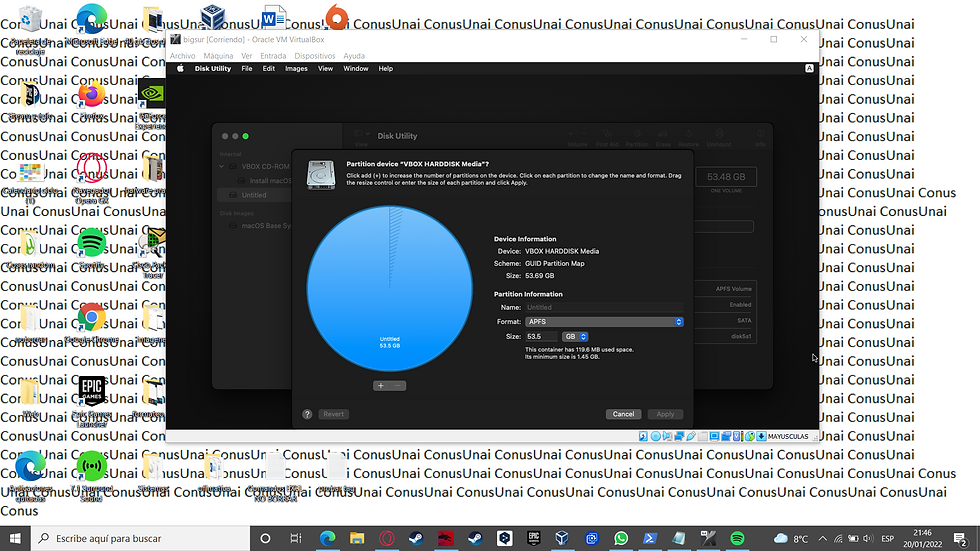The height and width of the screenshot is (551, 980).
Task: Select Install macOS volume in sidebar
Action: click(265, 181)
